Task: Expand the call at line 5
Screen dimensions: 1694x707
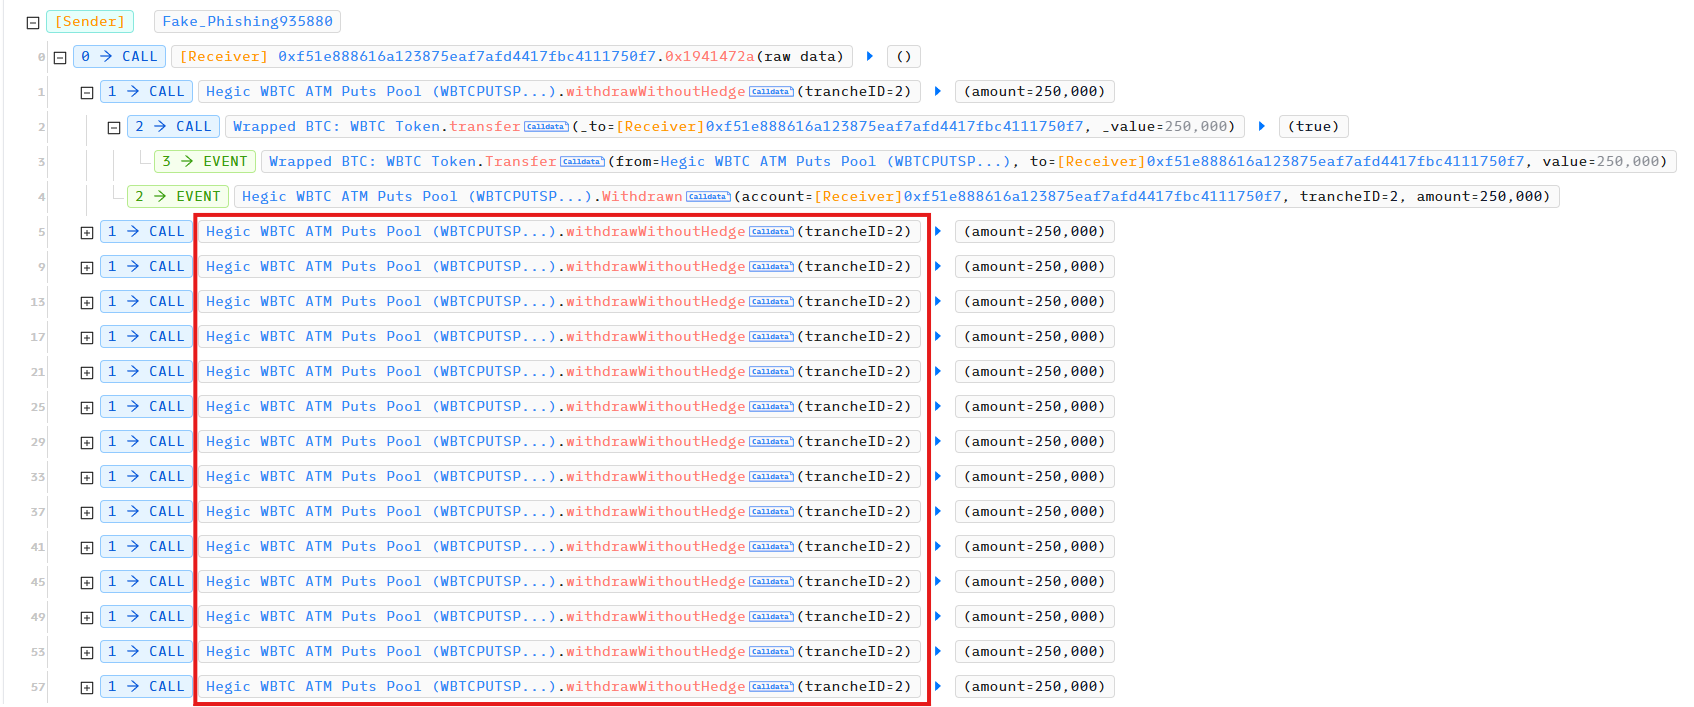Action: coord(87,232)
